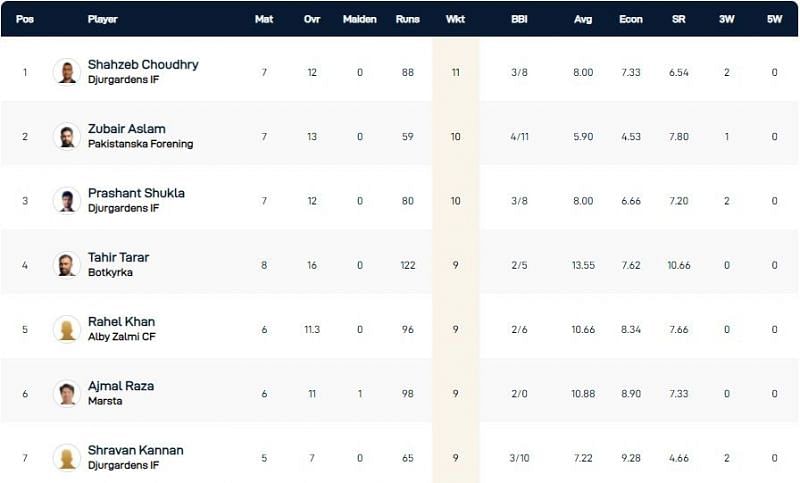
Task: Click Ajmal Raza's player avatar
Action: [67, 393]
